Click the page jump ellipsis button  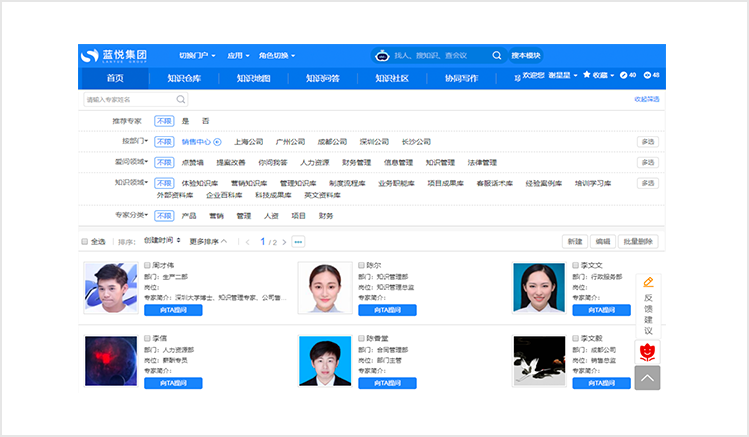pyautogui.click(x=297, y=242)
